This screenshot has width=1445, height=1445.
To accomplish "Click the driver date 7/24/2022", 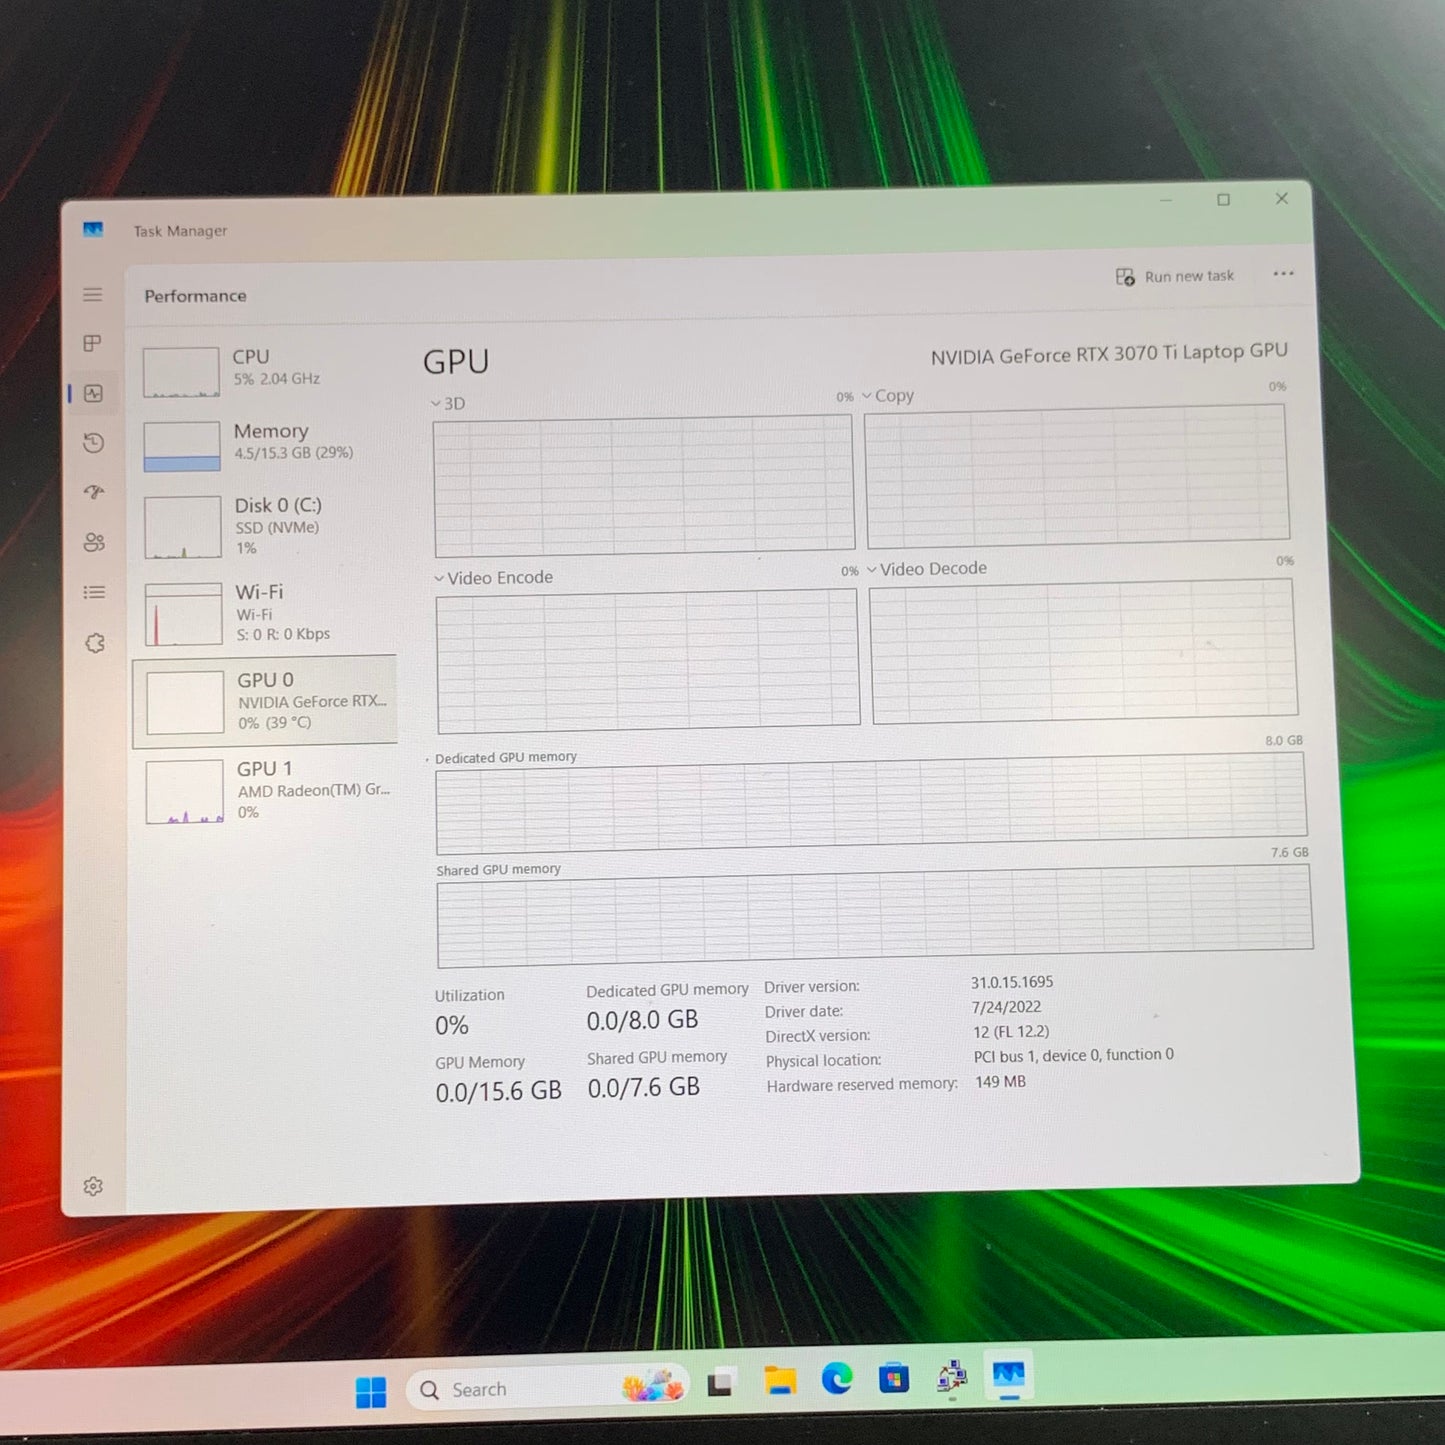I will click(x=1007, y=1007).
